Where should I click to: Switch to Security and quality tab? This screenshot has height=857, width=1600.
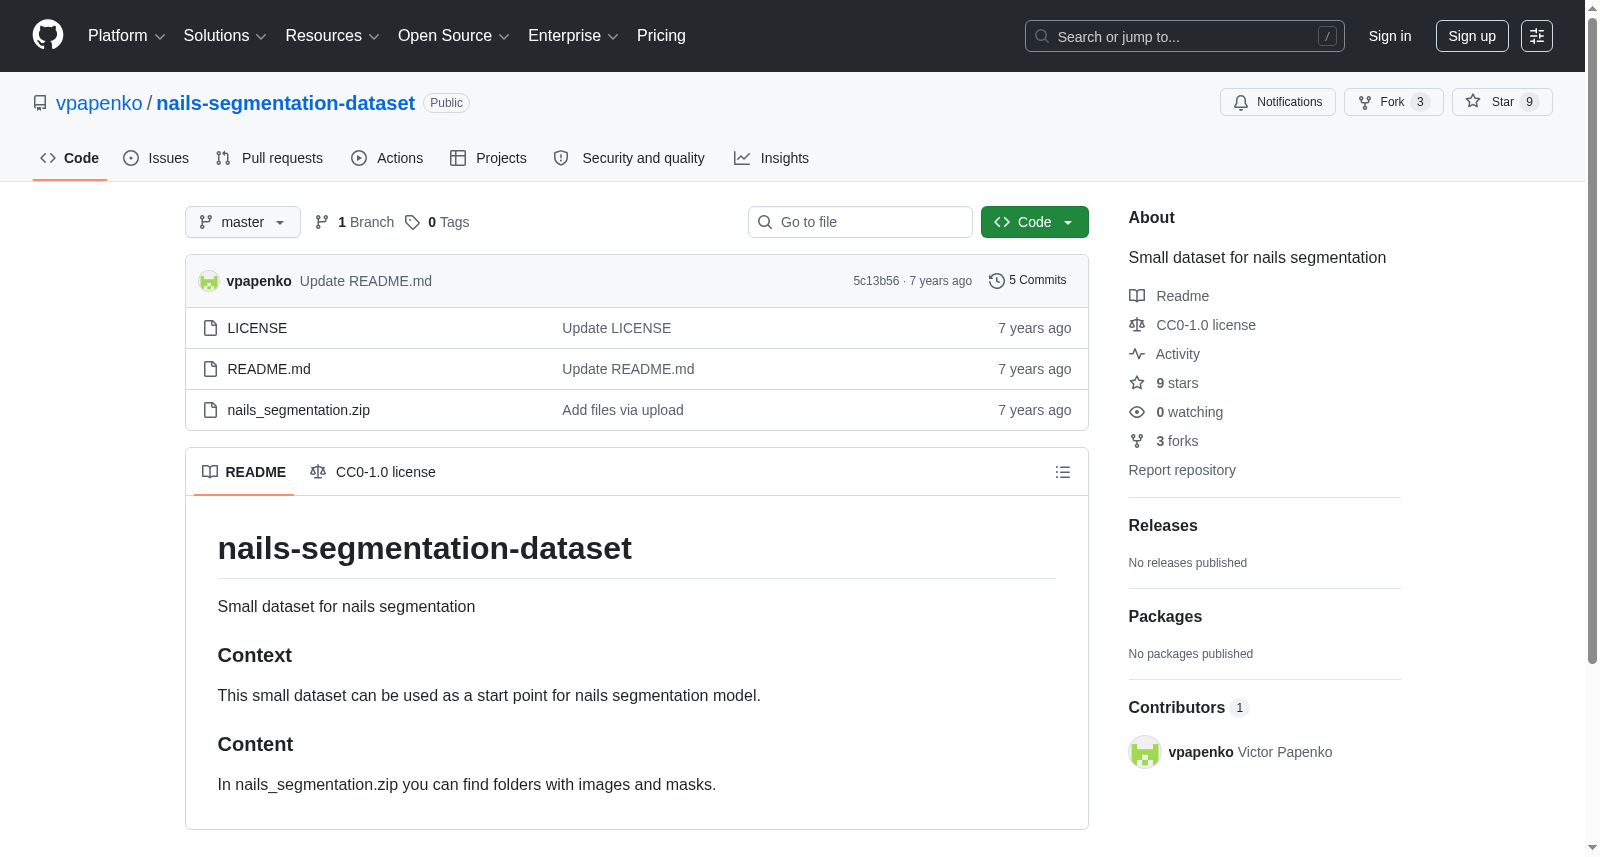629,158
